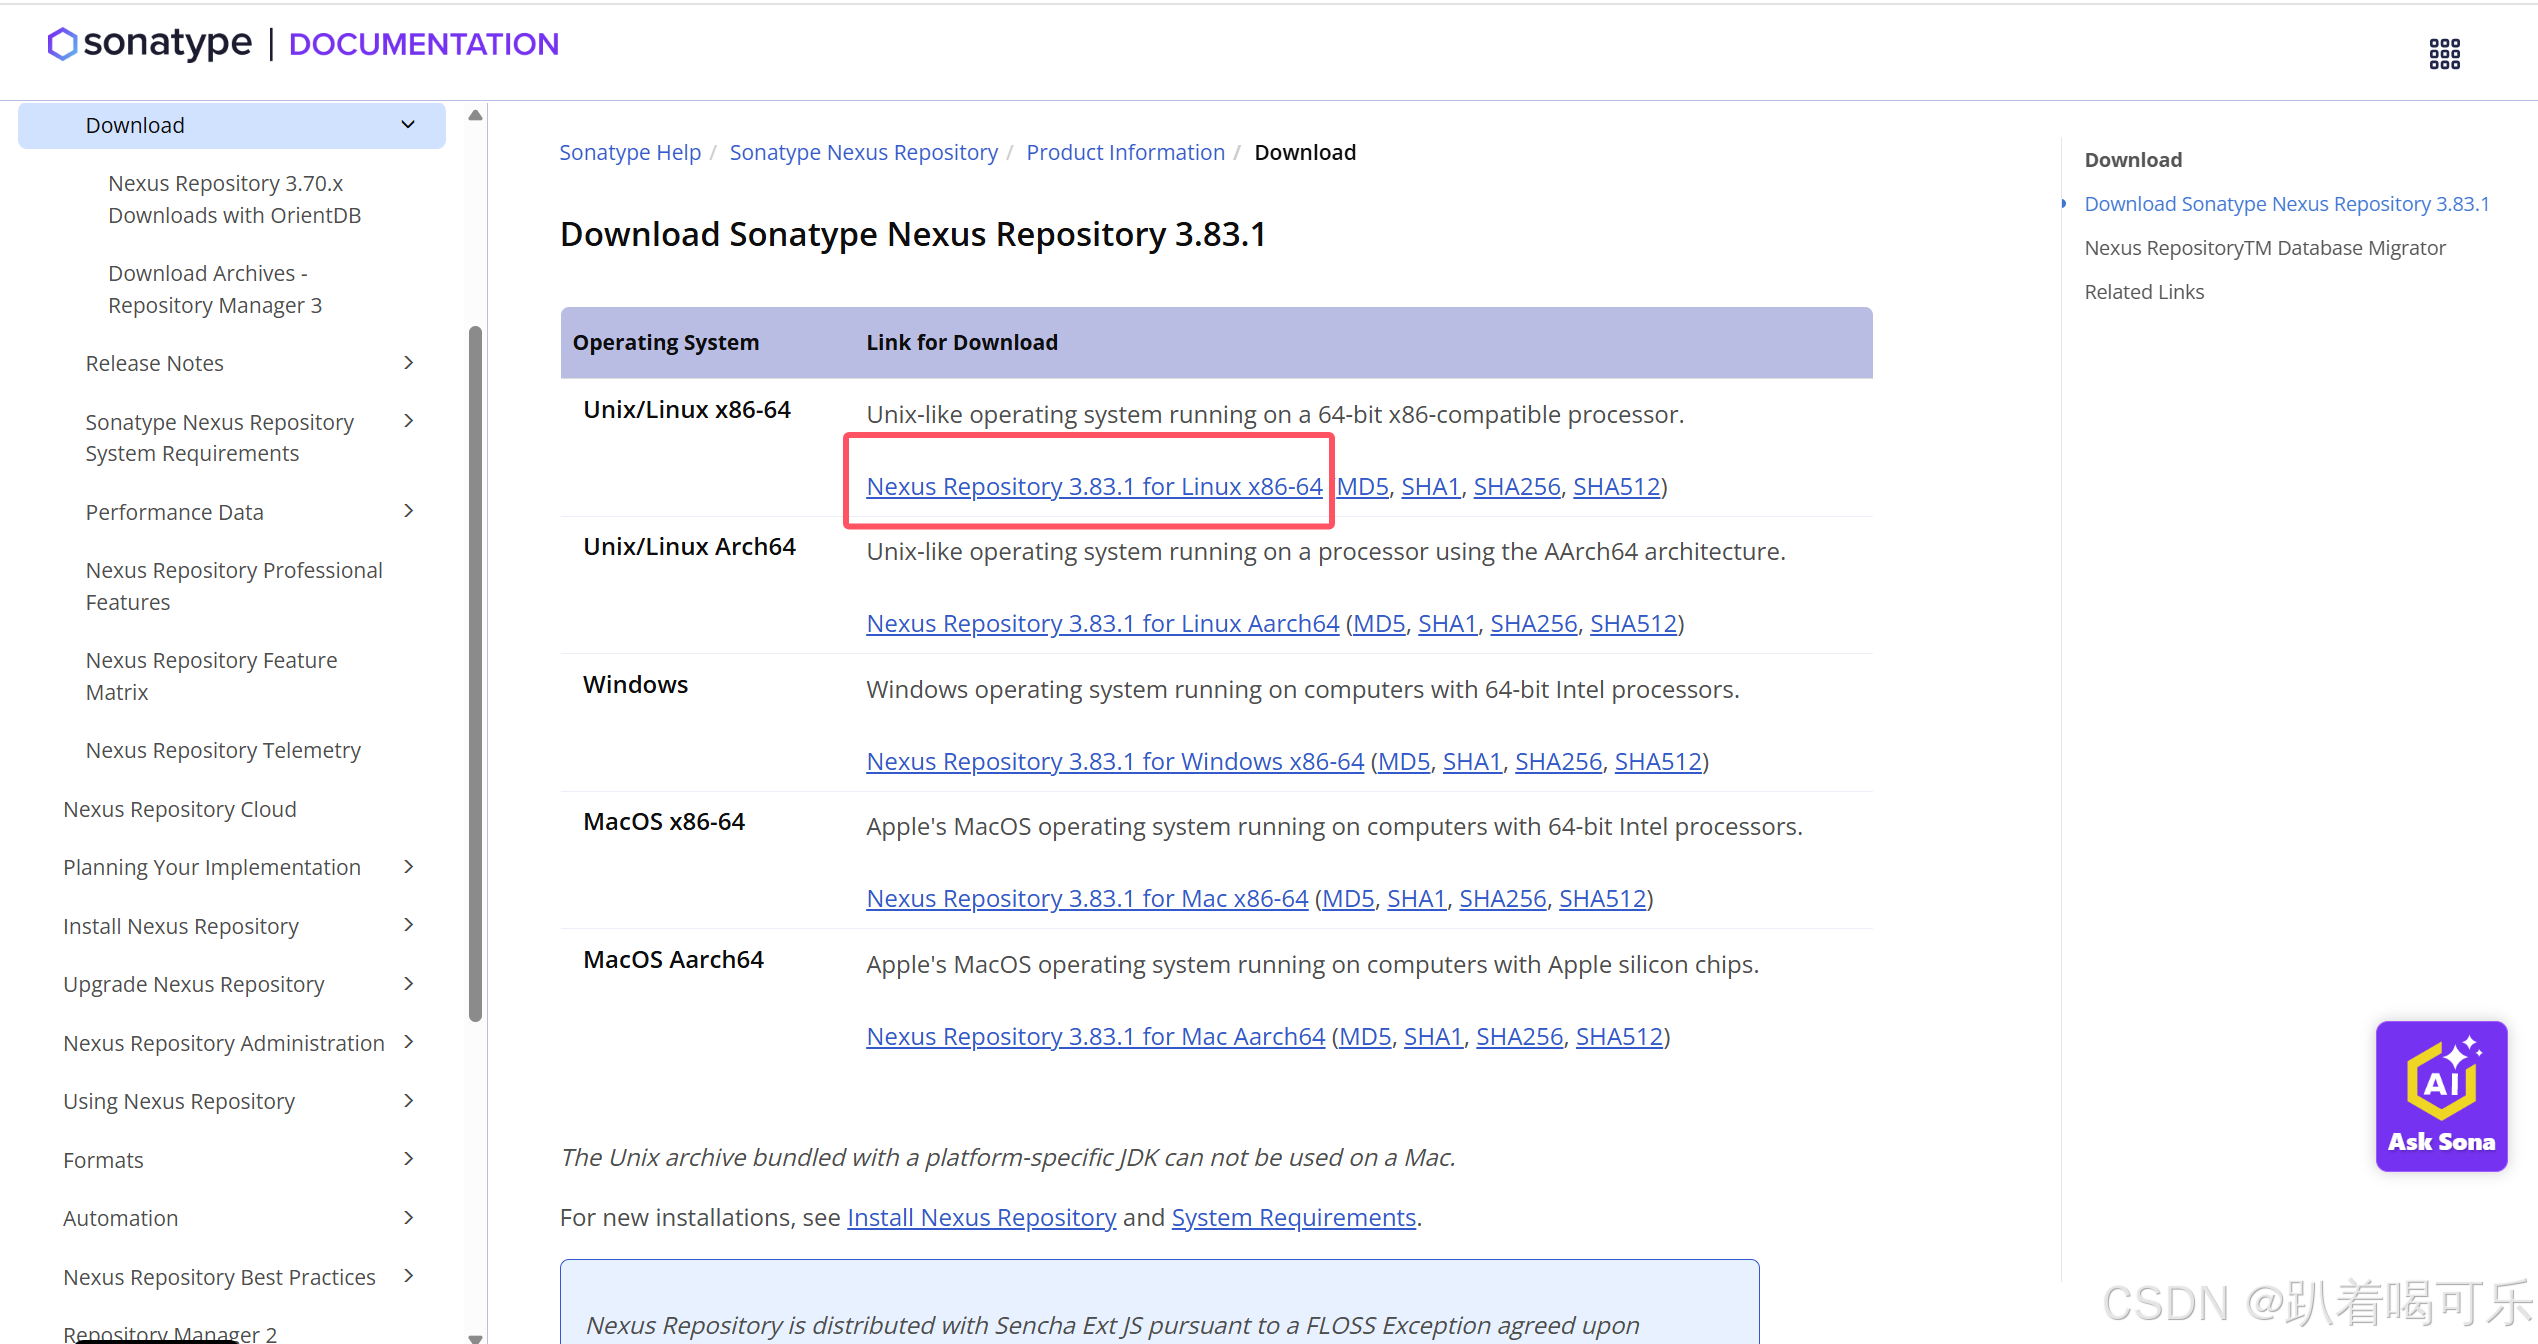Expand the Formats sidebar chevron

point(408,1159)
